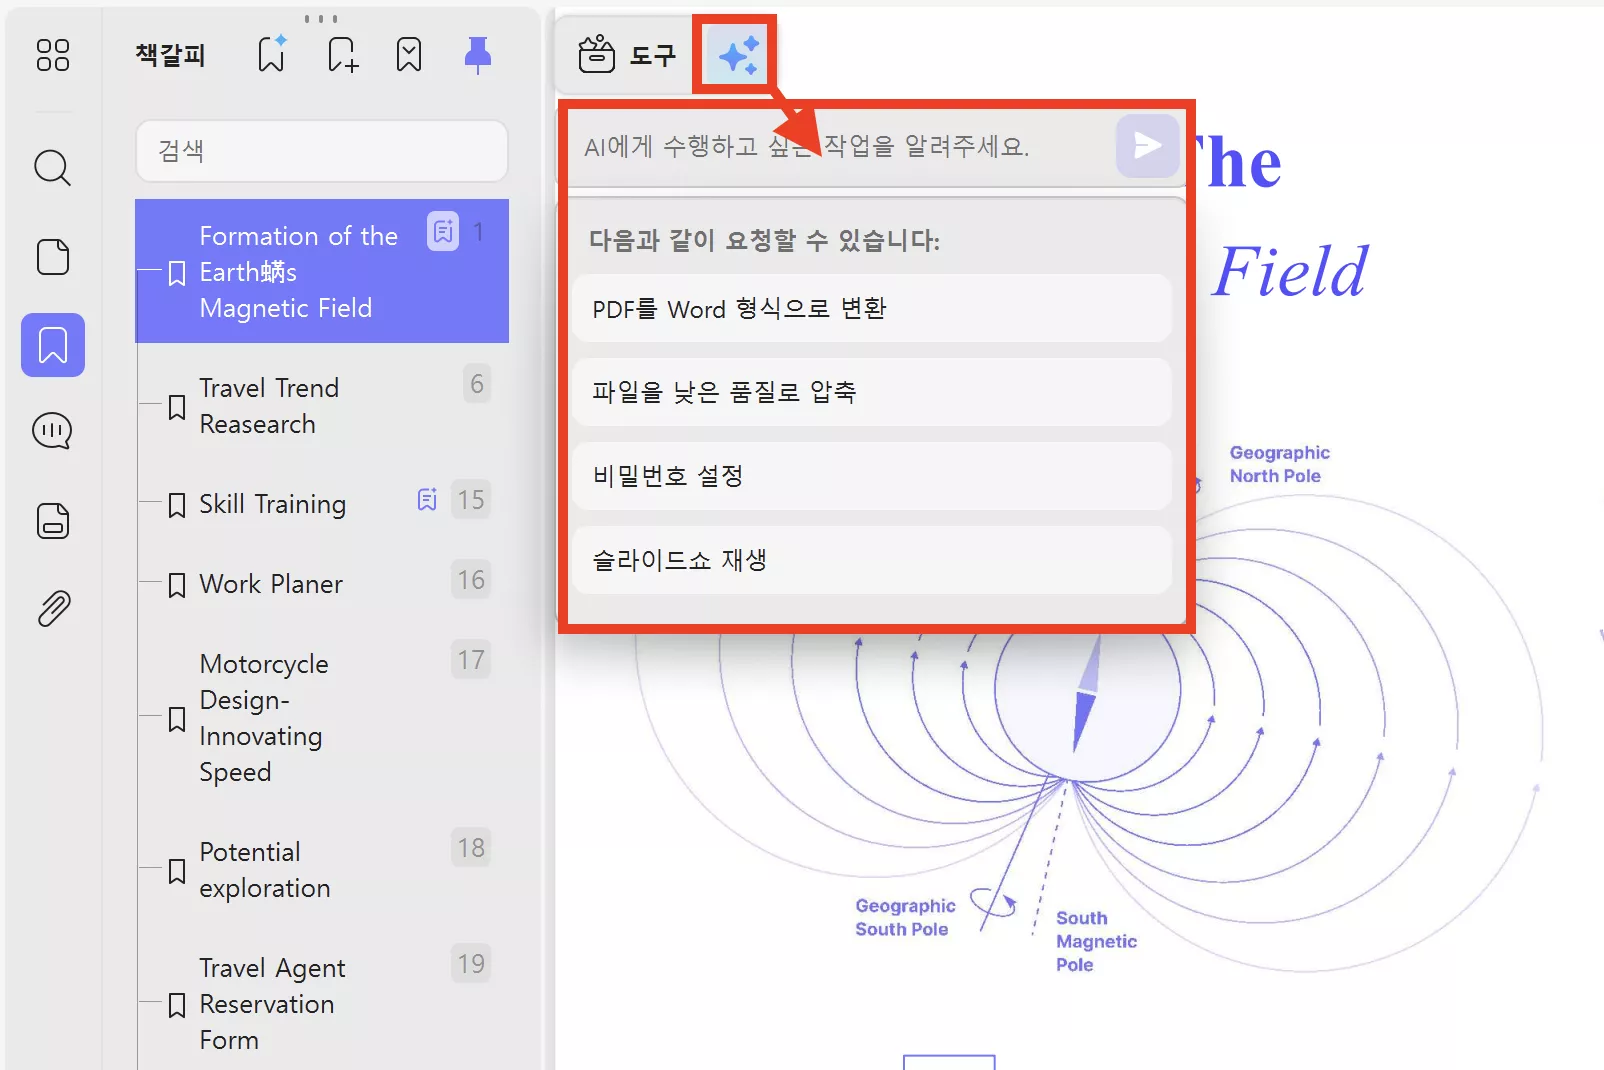This screenshot has width=1604, height=1070.
Task: Click the PDF를 Word 형식으로 변환 suggestion
Action: [x=871, y=308]
